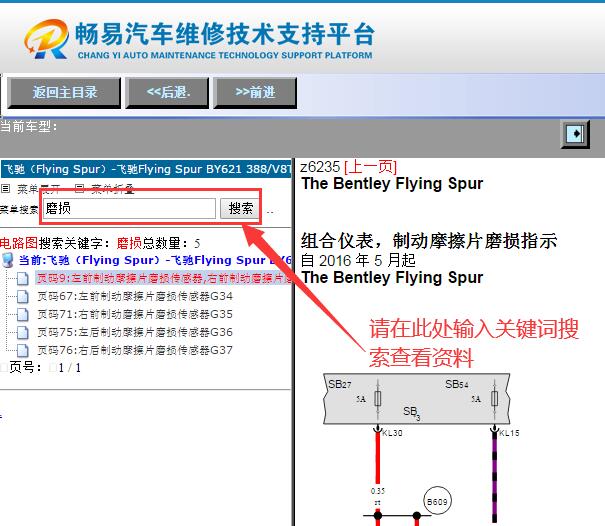Open result 页码76 右后制动摩擦片磨损传感器G37
The image size is (605, 526).
click(x=135, y=350)
